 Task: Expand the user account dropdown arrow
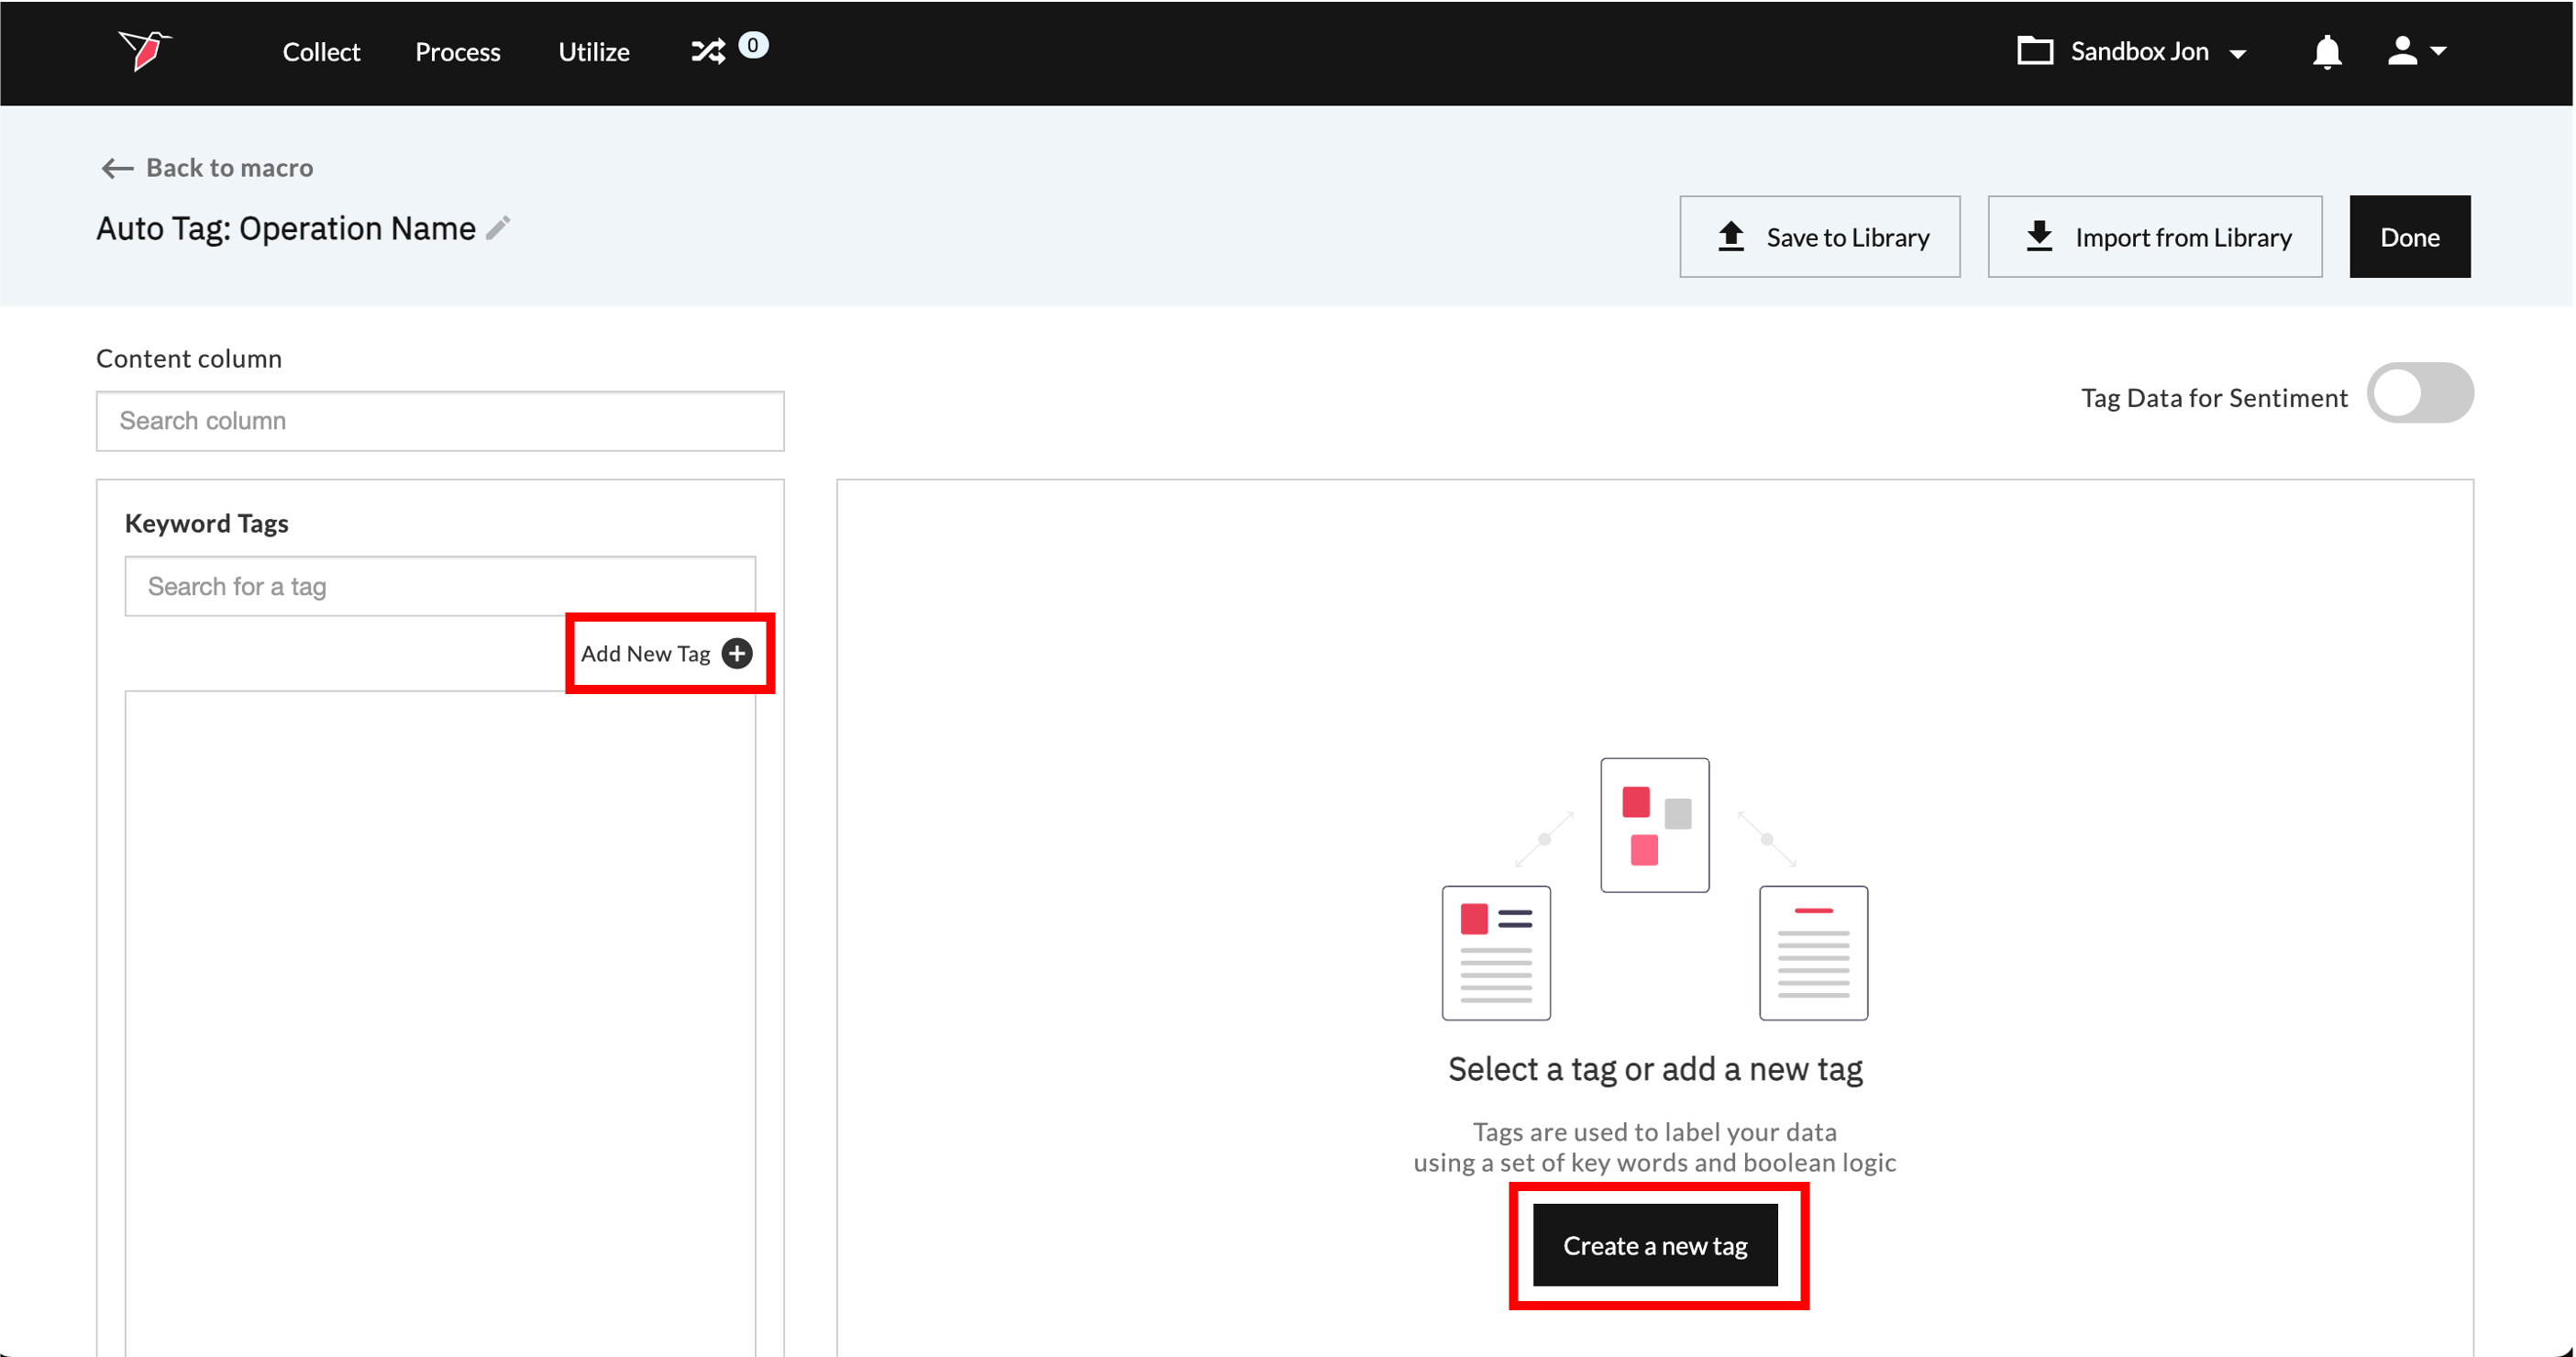[x=2438, y=51]
